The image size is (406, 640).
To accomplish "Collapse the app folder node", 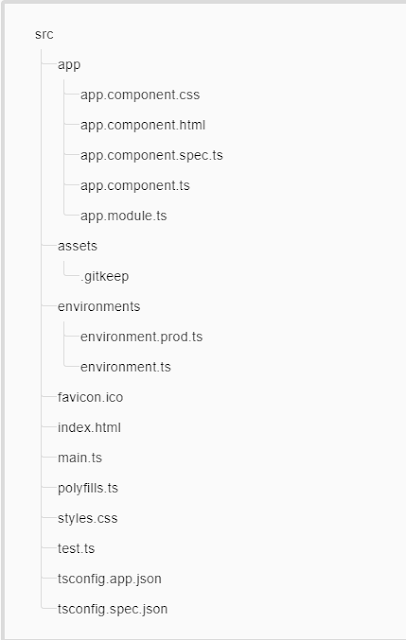I will pos(69,65).
